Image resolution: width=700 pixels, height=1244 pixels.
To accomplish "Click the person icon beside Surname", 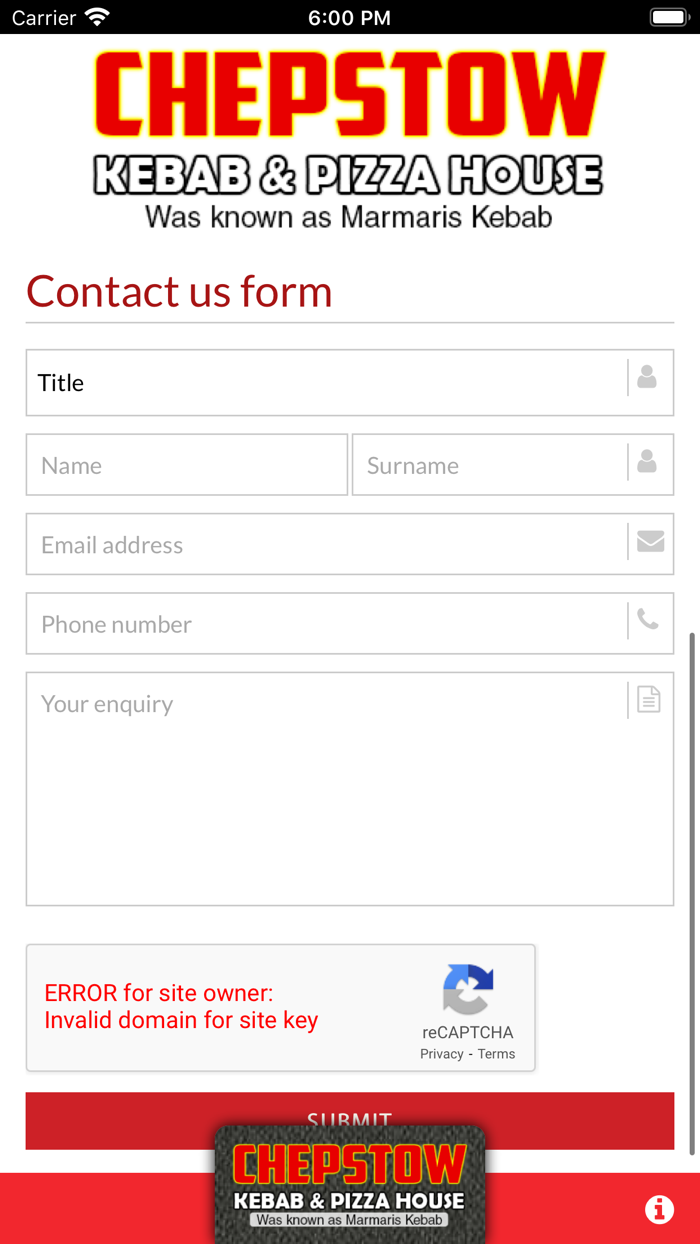I will point(647,461).
